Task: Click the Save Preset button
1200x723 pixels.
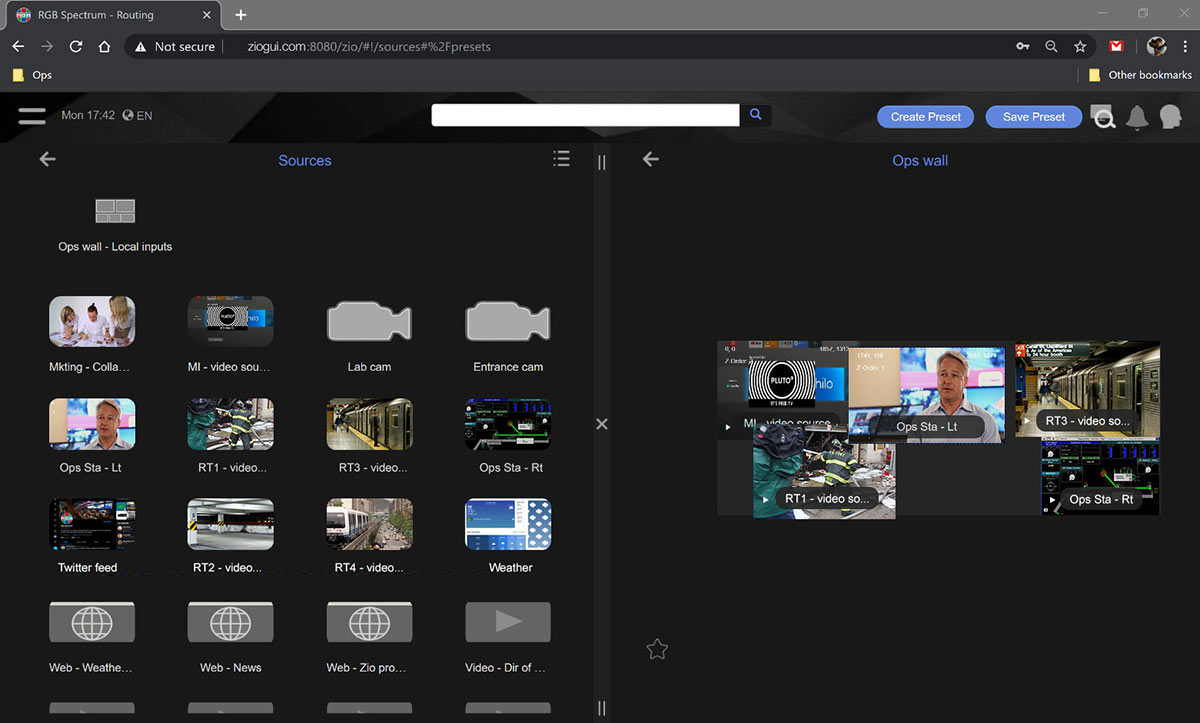Action: tap(1034, 117)
